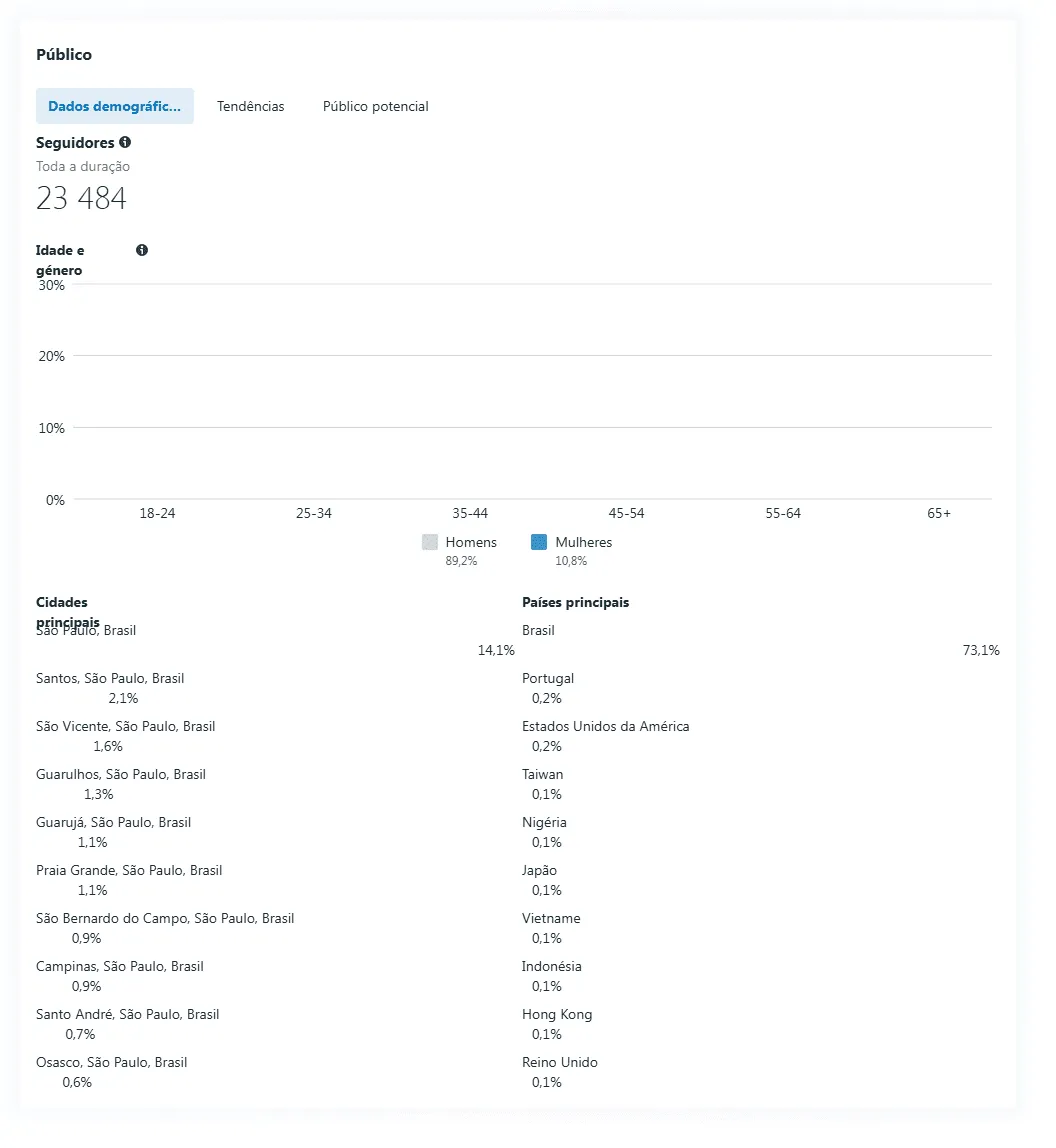
Task: Click the 65+ age group label
Action: (x=939, y=513)
